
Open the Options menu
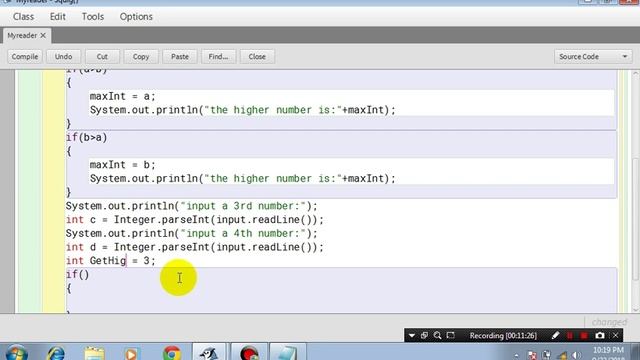pyautogui.click(x=136, y=17)
